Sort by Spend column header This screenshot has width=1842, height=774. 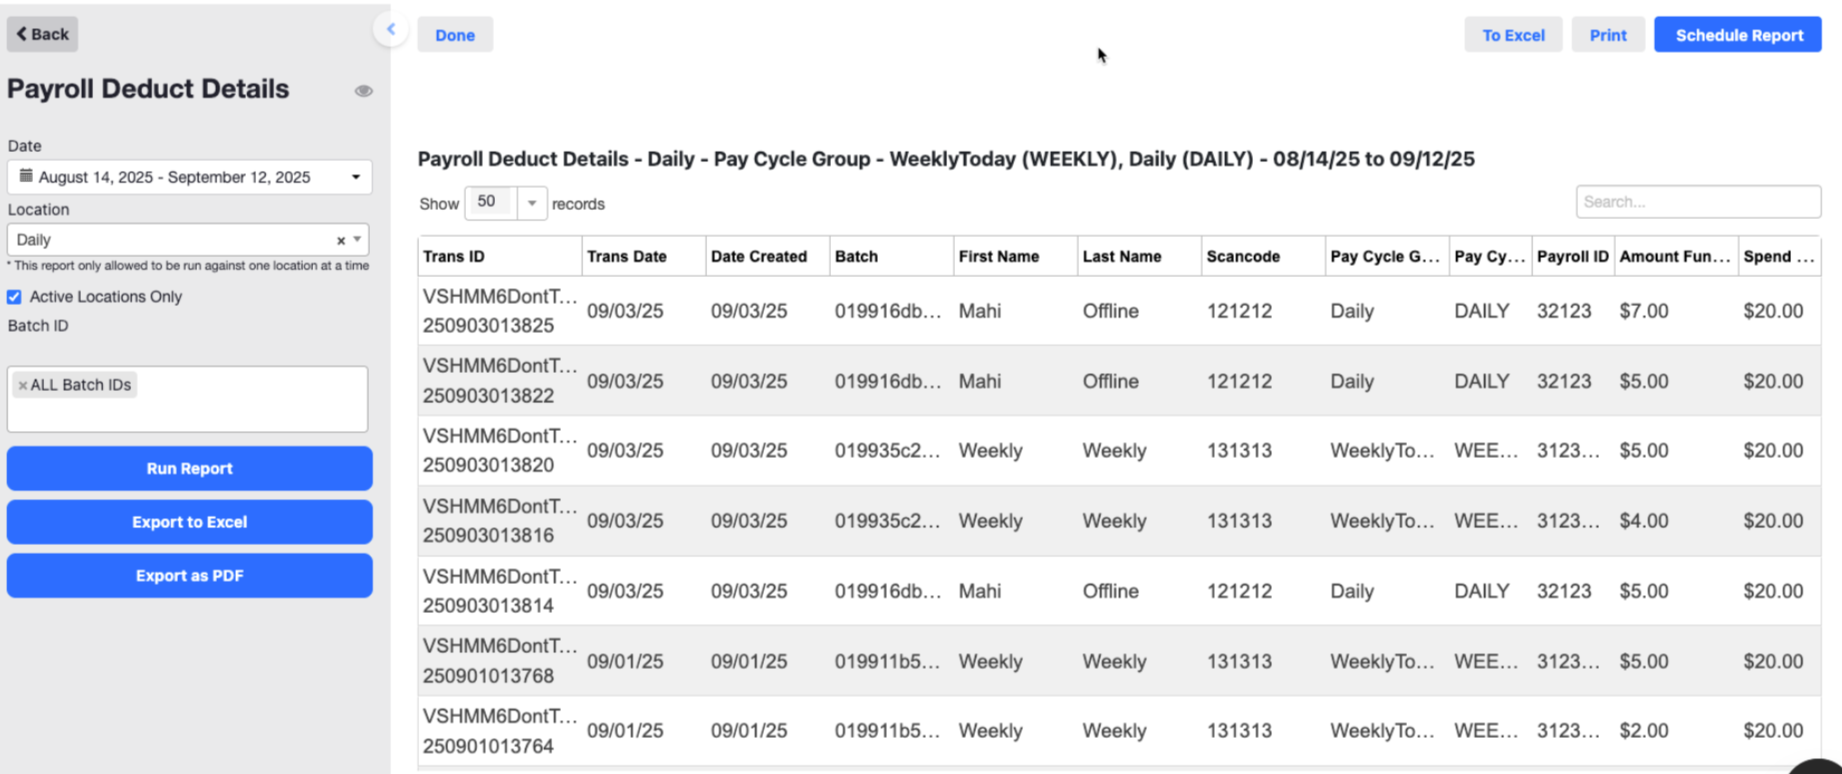click(x=1779, y=256)
